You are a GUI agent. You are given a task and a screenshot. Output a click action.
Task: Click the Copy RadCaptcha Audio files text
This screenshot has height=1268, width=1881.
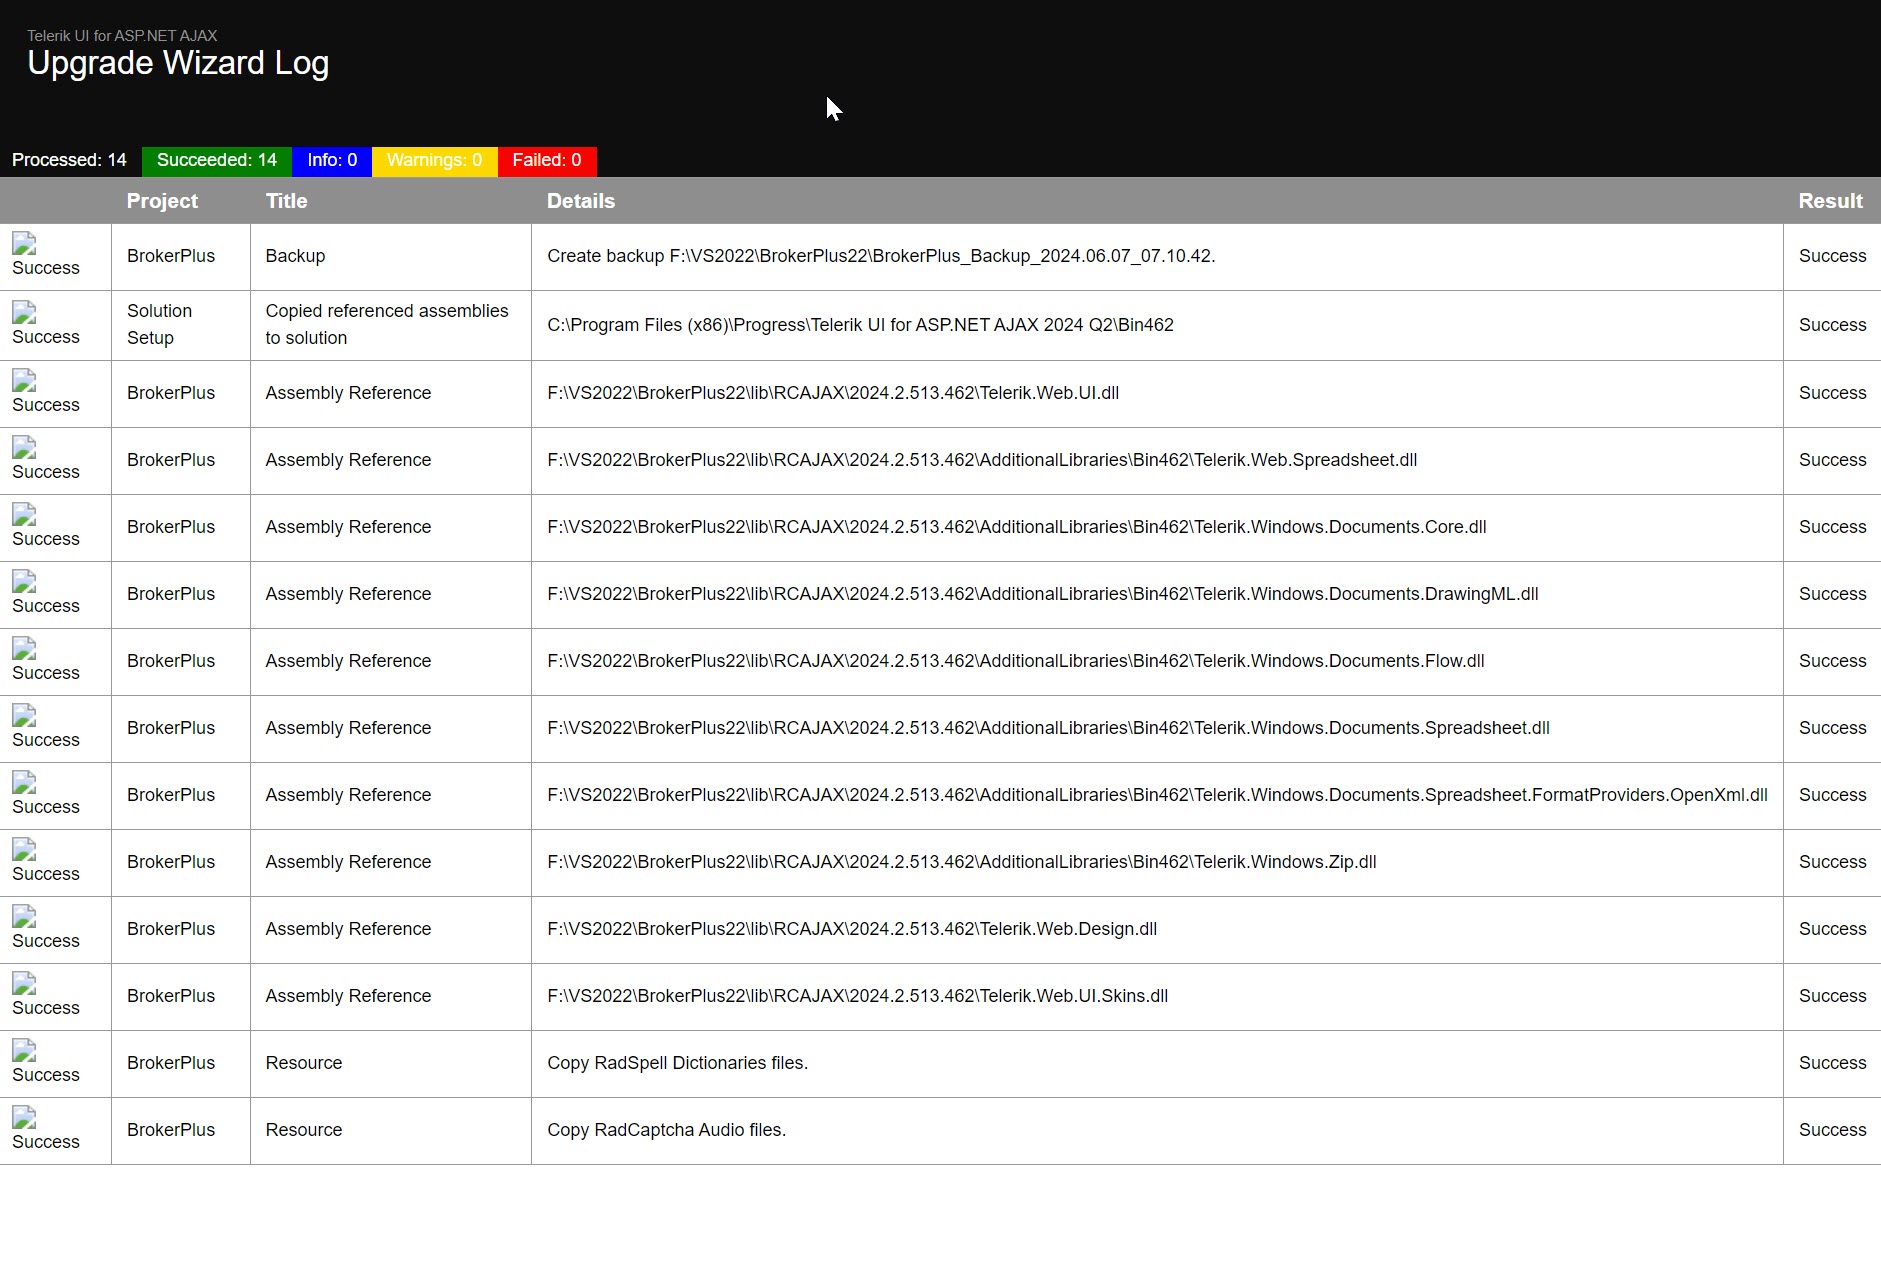pos(667,1130)
